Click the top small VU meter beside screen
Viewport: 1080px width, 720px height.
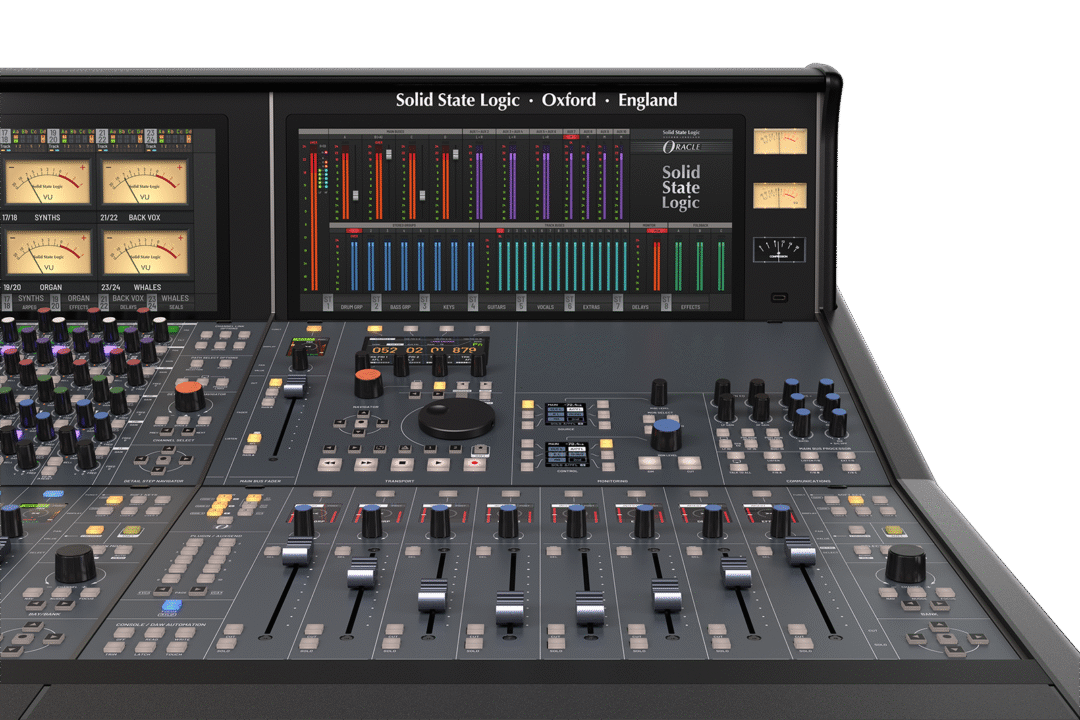click(780, 141)
